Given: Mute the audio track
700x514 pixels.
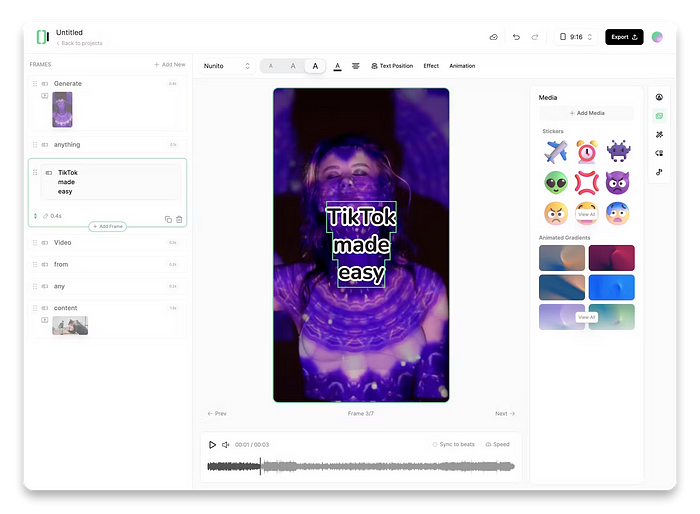Looking at the screenshot, I should pyautogui.click(x=225, y=445).
